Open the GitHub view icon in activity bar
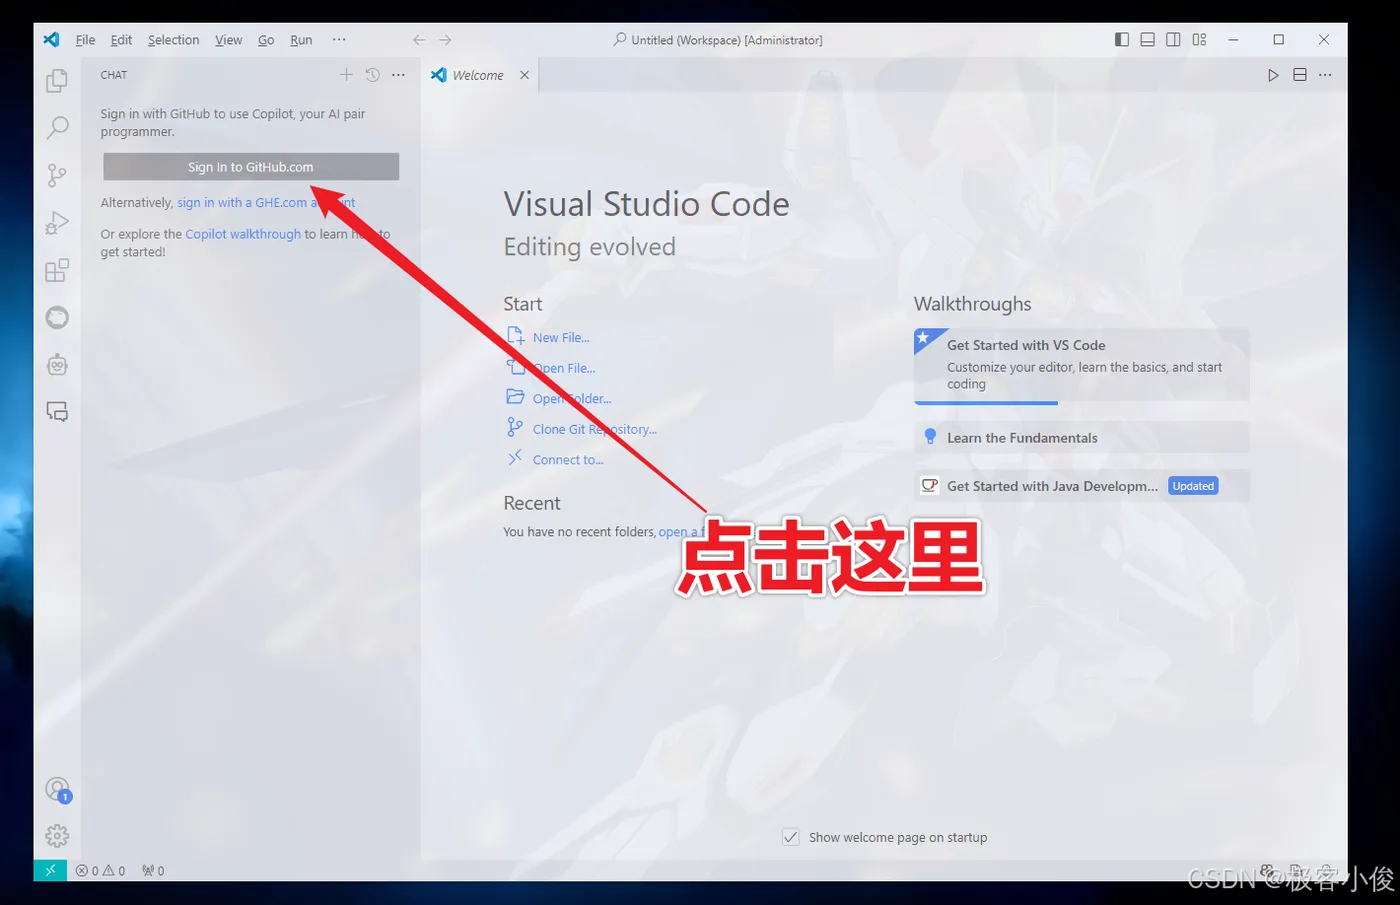1400x905 pixels. point(57,318)
